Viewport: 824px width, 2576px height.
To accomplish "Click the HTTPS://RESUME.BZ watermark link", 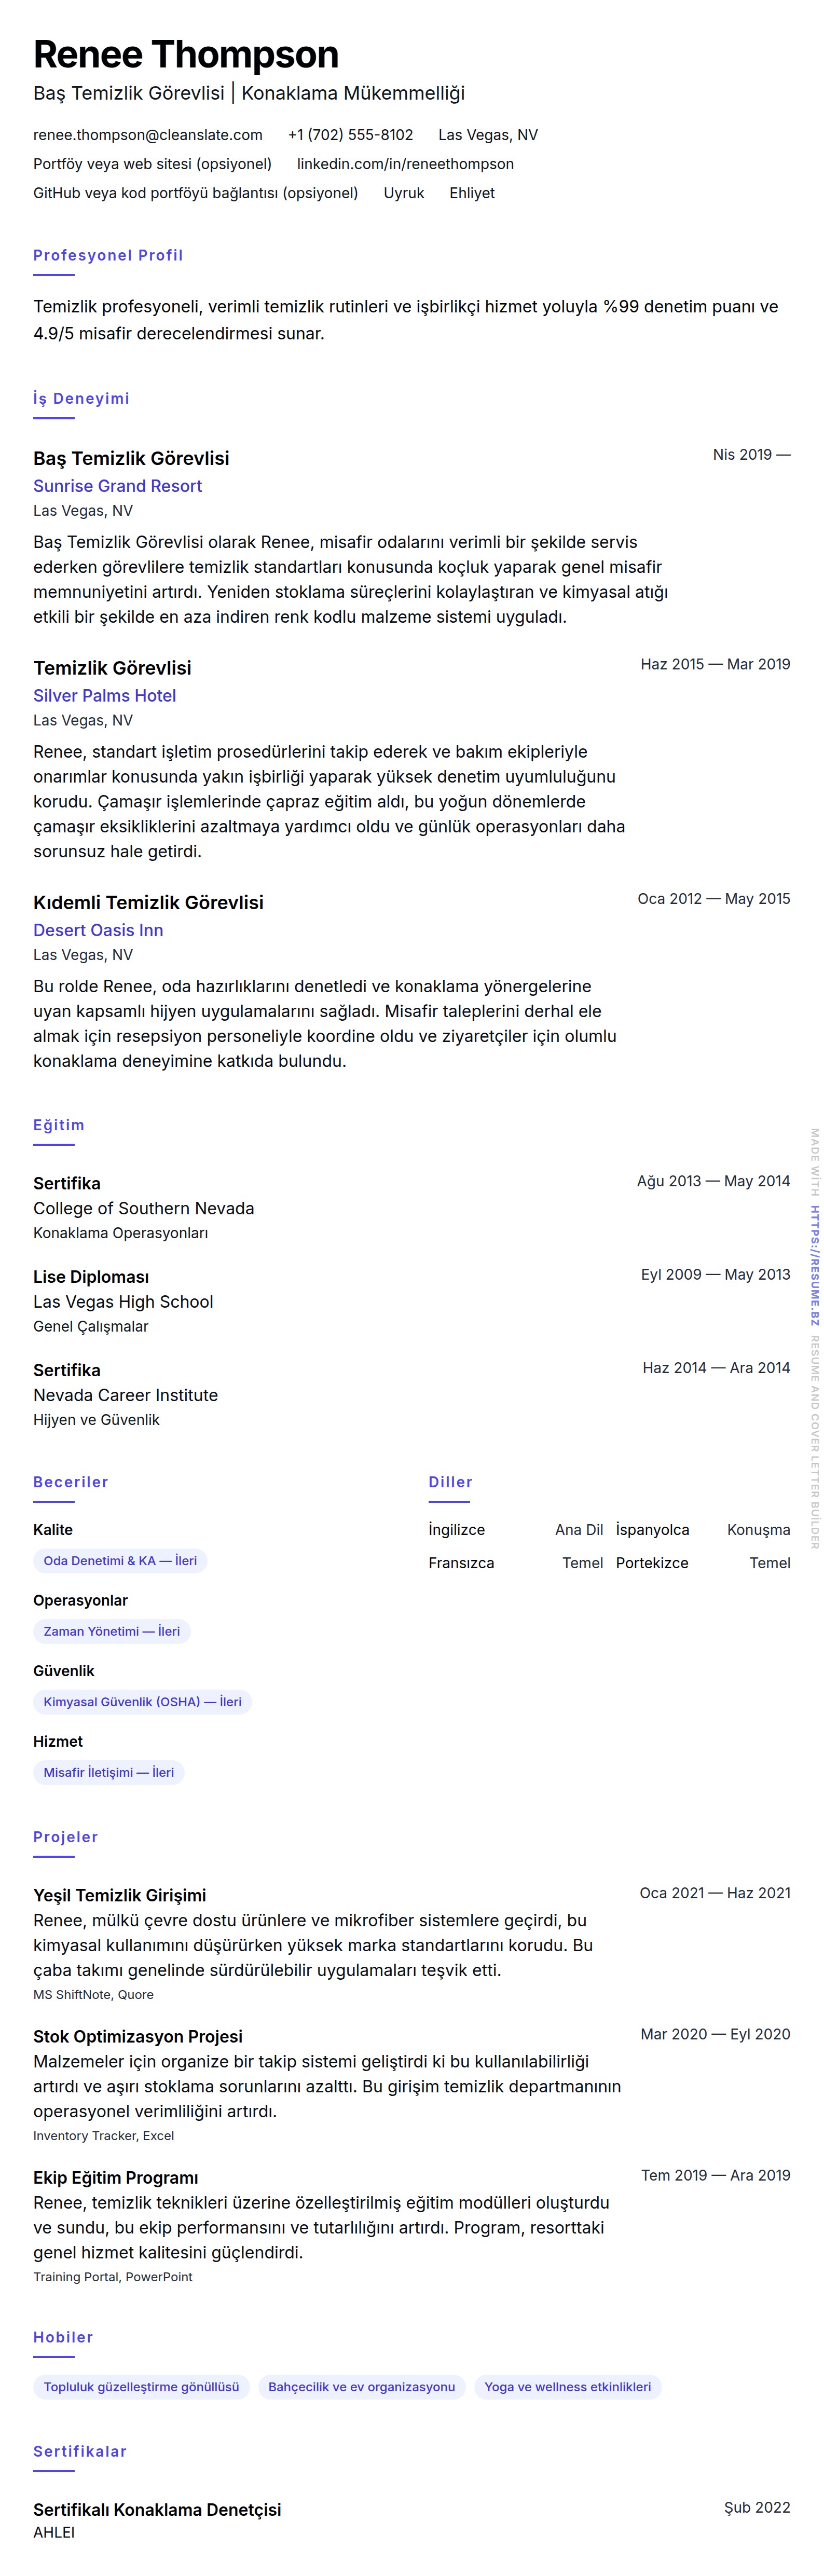I will [x=814, y=1265].
